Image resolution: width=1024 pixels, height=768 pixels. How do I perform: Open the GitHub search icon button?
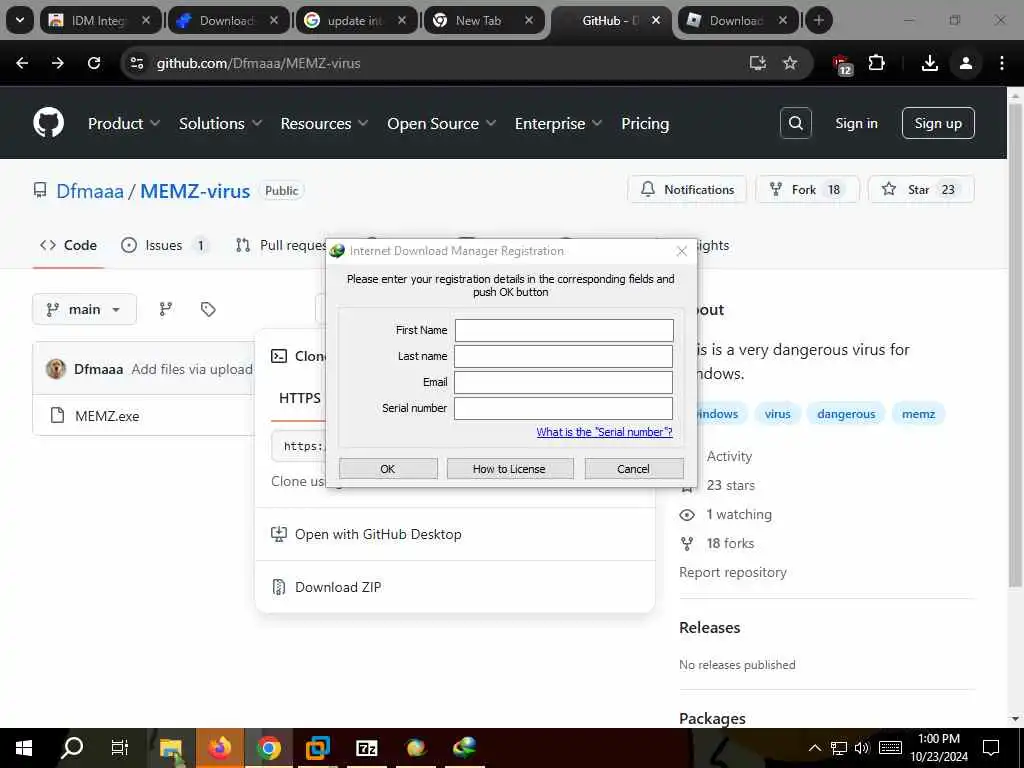[795, 123]
